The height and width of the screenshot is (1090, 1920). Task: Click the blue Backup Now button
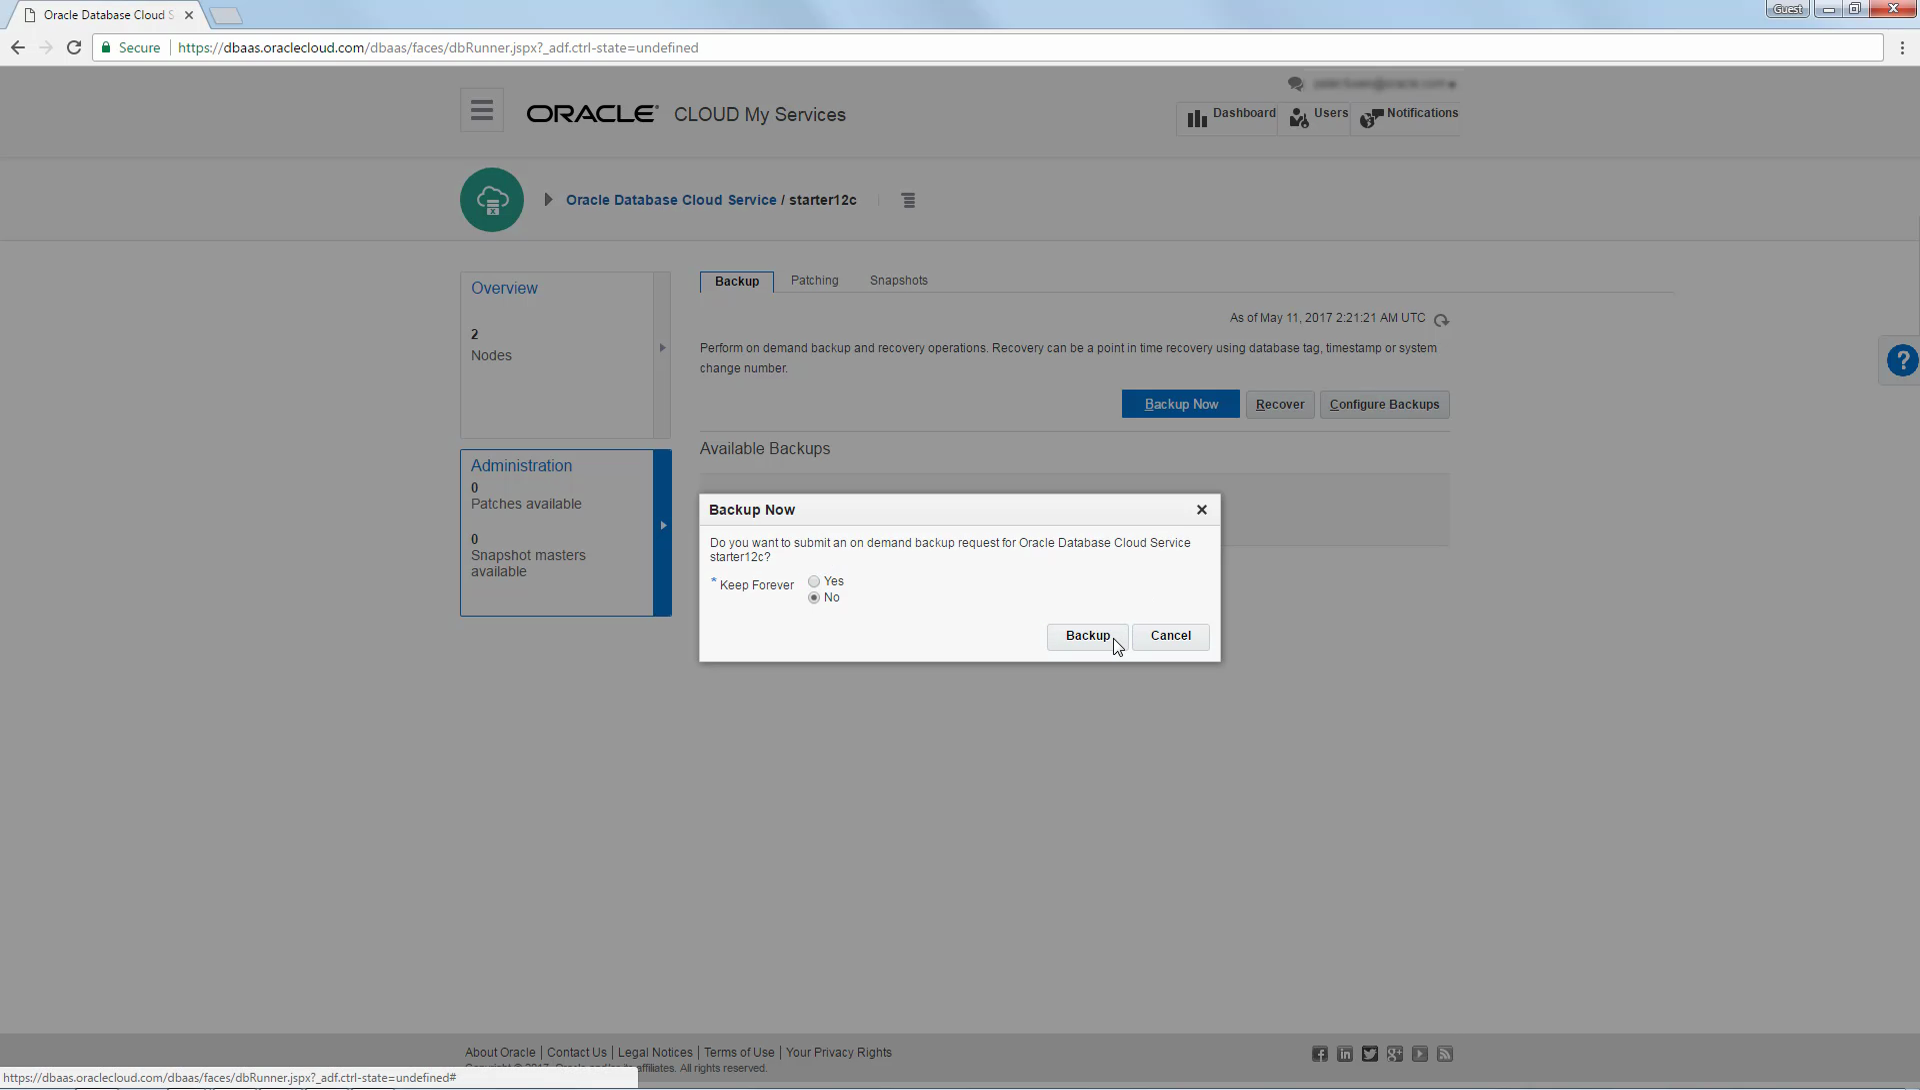(1181, 405)
